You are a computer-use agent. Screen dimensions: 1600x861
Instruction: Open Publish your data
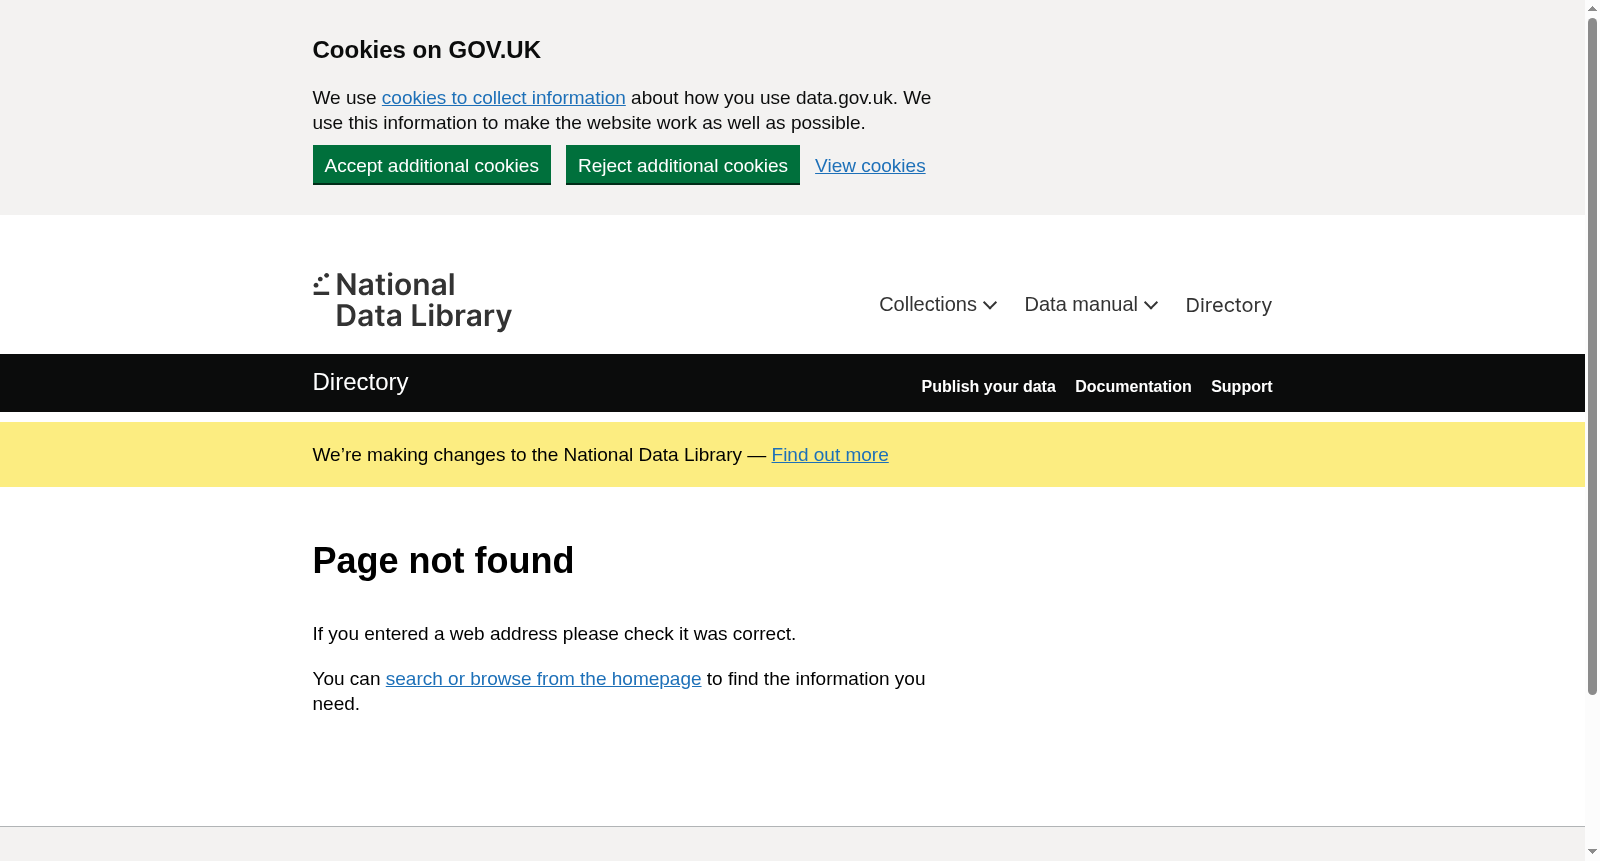click(x=988, y=387)
